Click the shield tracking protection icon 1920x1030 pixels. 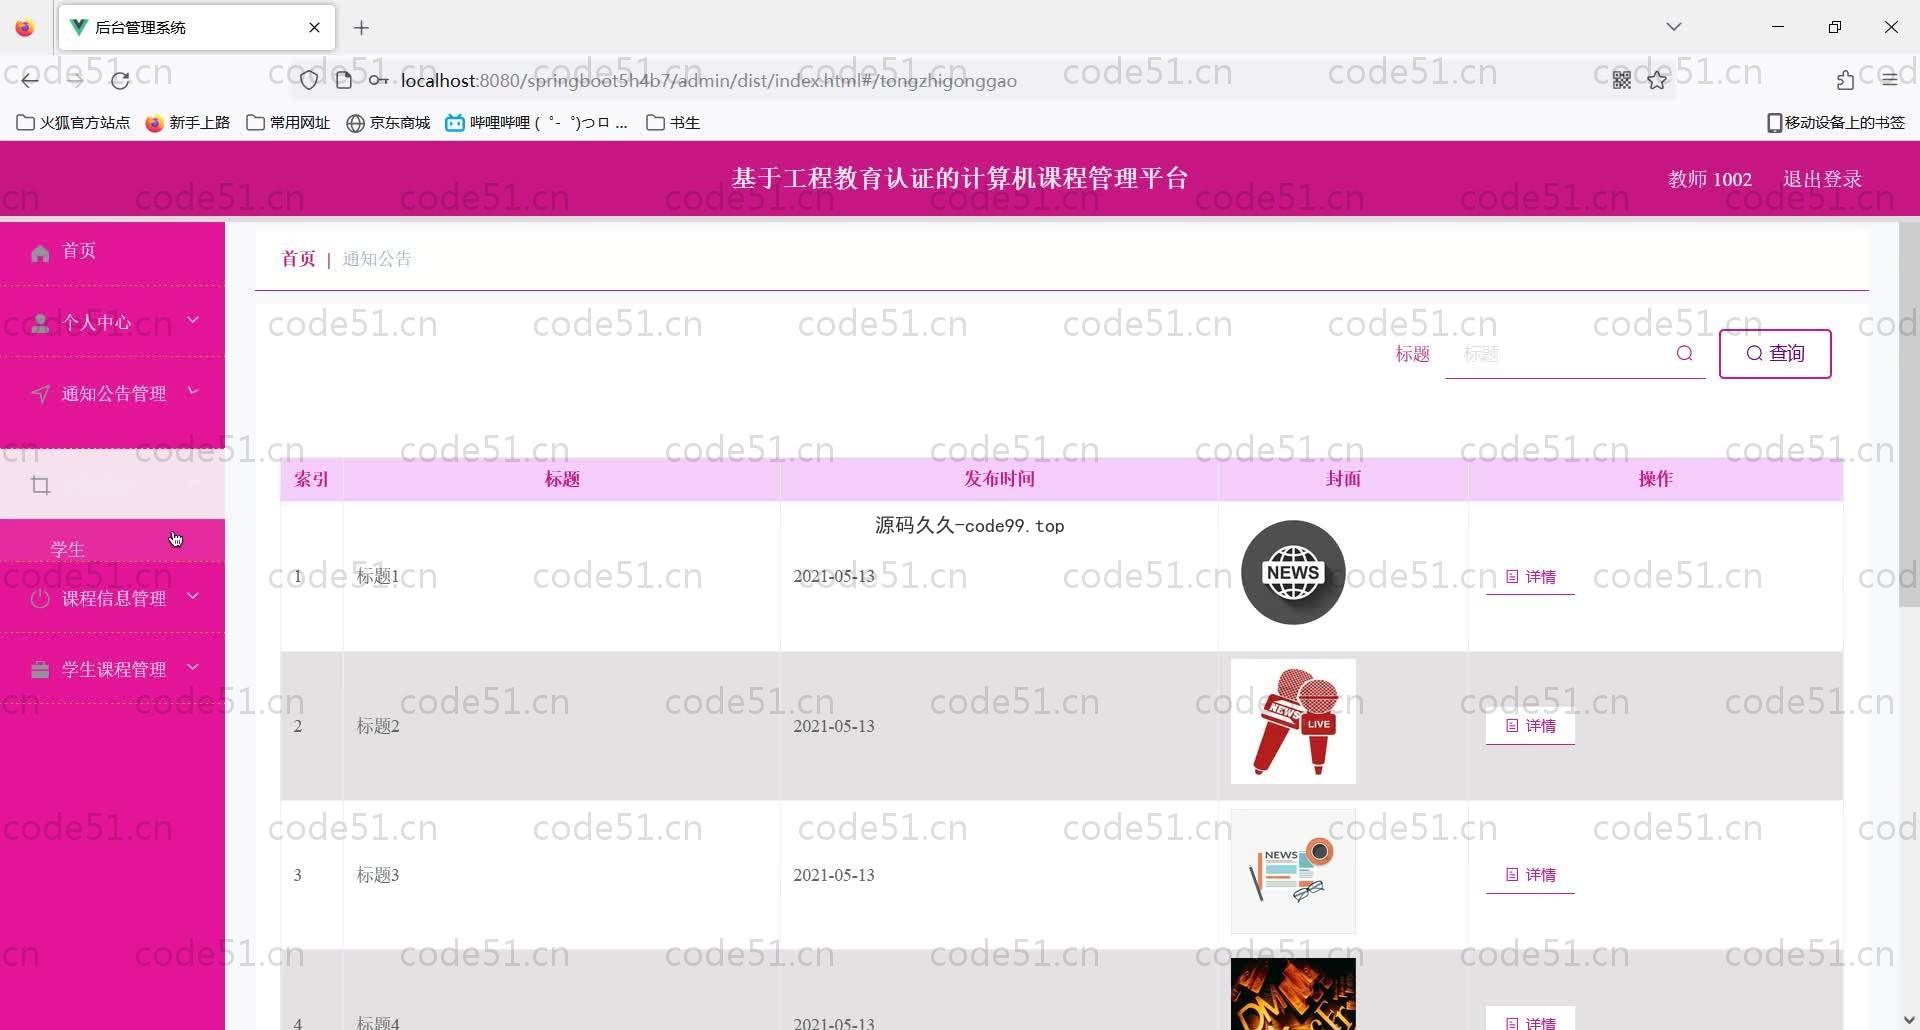(309, 80)
